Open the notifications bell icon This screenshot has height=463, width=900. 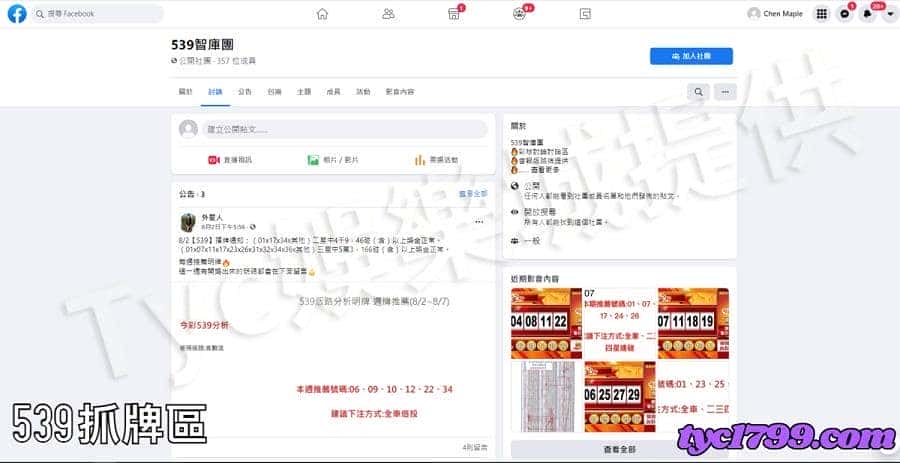(868, 14)
